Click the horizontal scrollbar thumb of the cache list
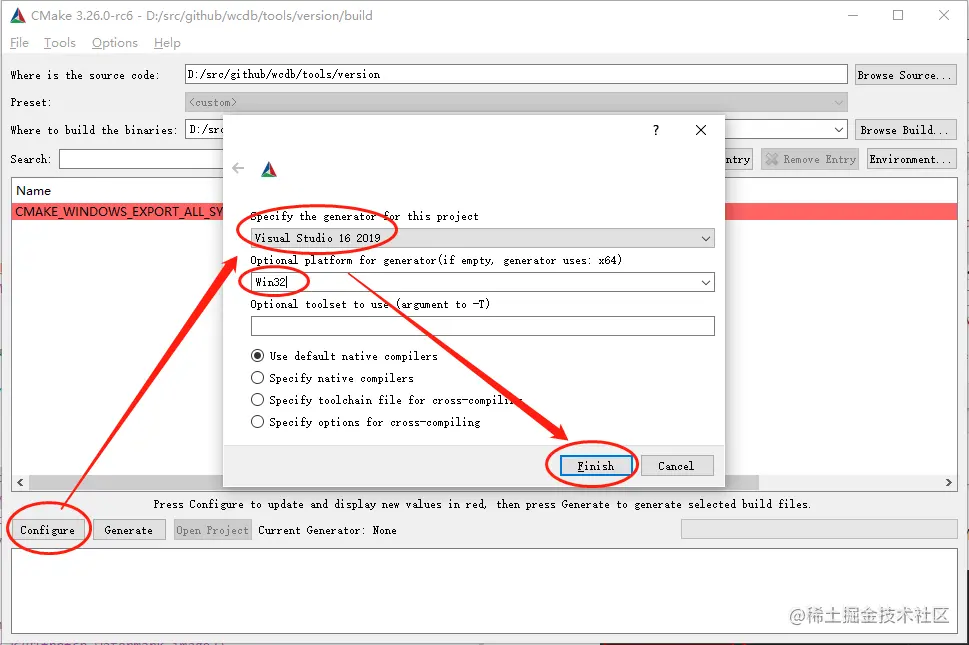The image size is (969, 645). click(x=394, y=483)
